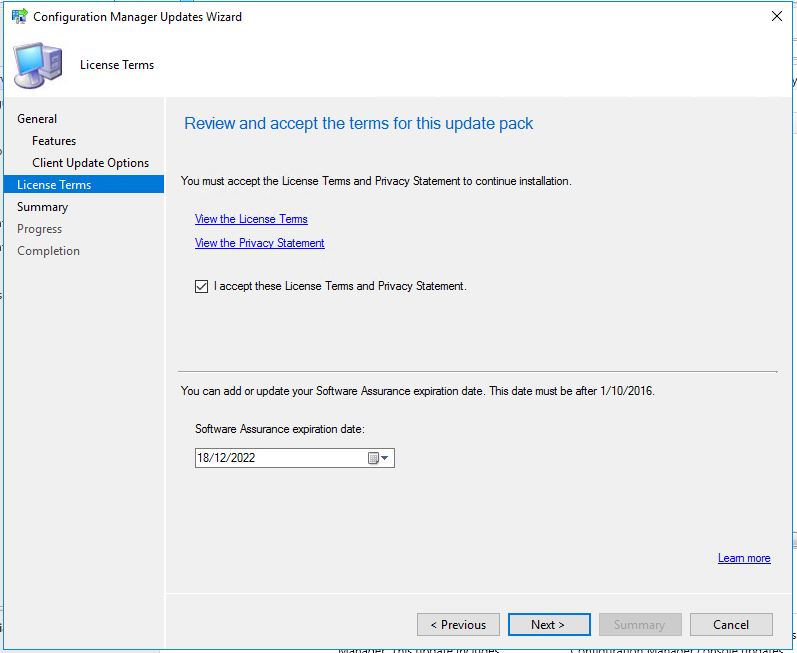
Task: Click the Learn more link
Action: coord(744,558)
